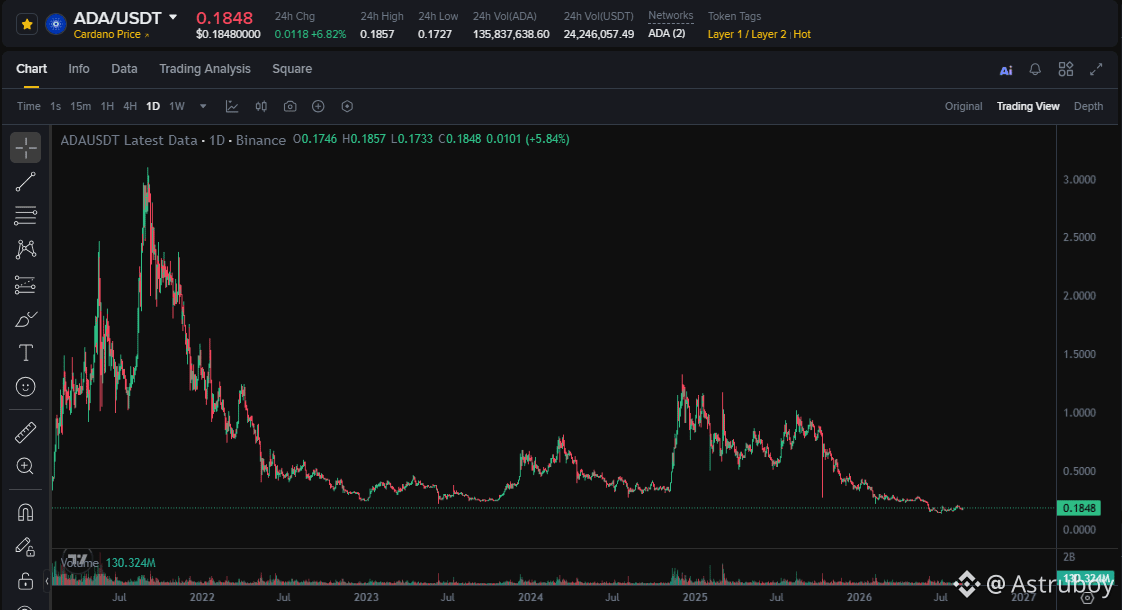Open the Square tab
1122x610 pixels.
pyautogui.click(x=292, y=69)
